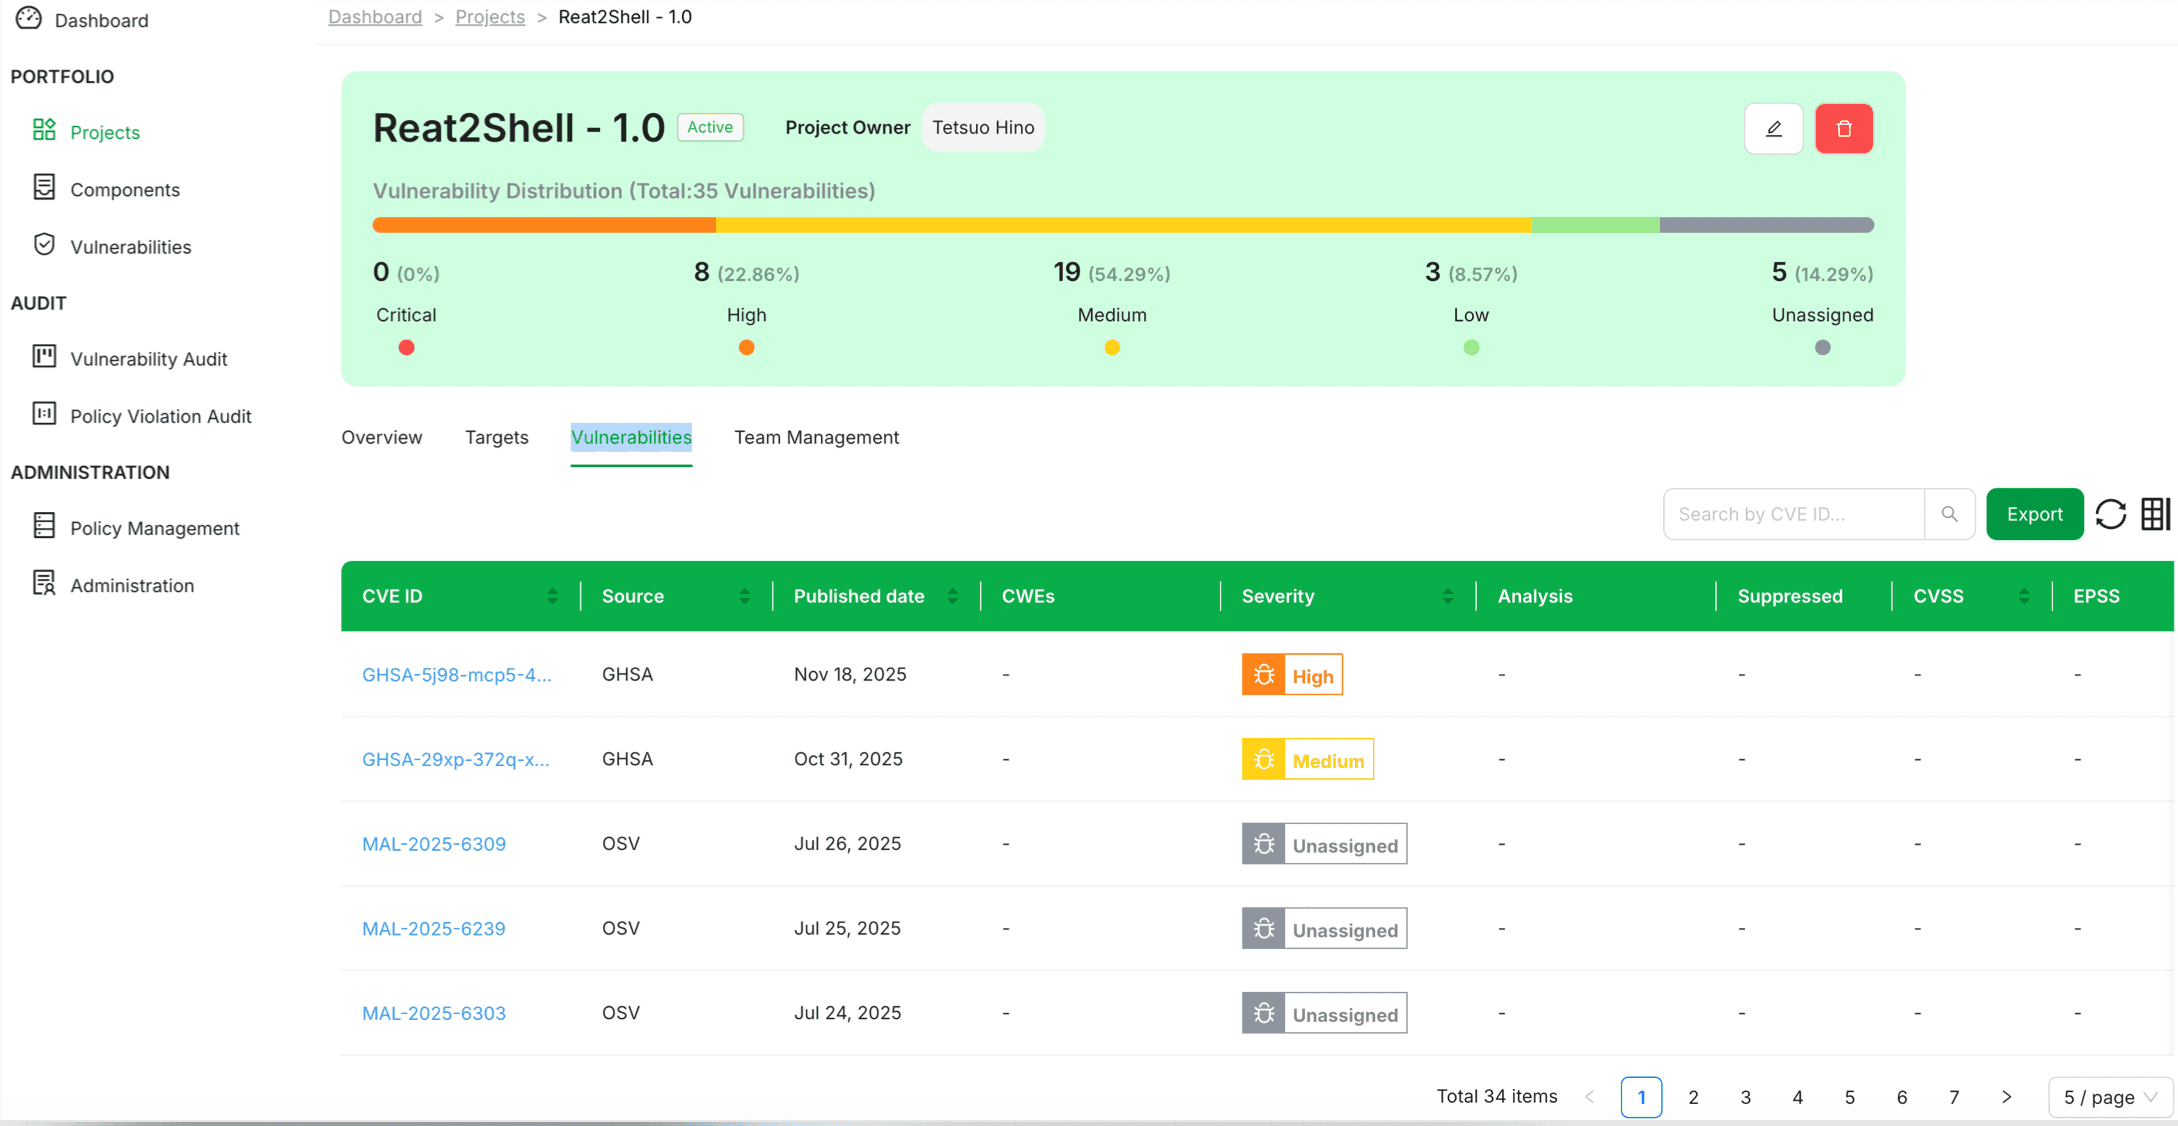This screenshot has width=2178, height=1126.
Task: Refresh the vulnerabilities table with the circular arrows icon
Action: [x=2111, y=514]
